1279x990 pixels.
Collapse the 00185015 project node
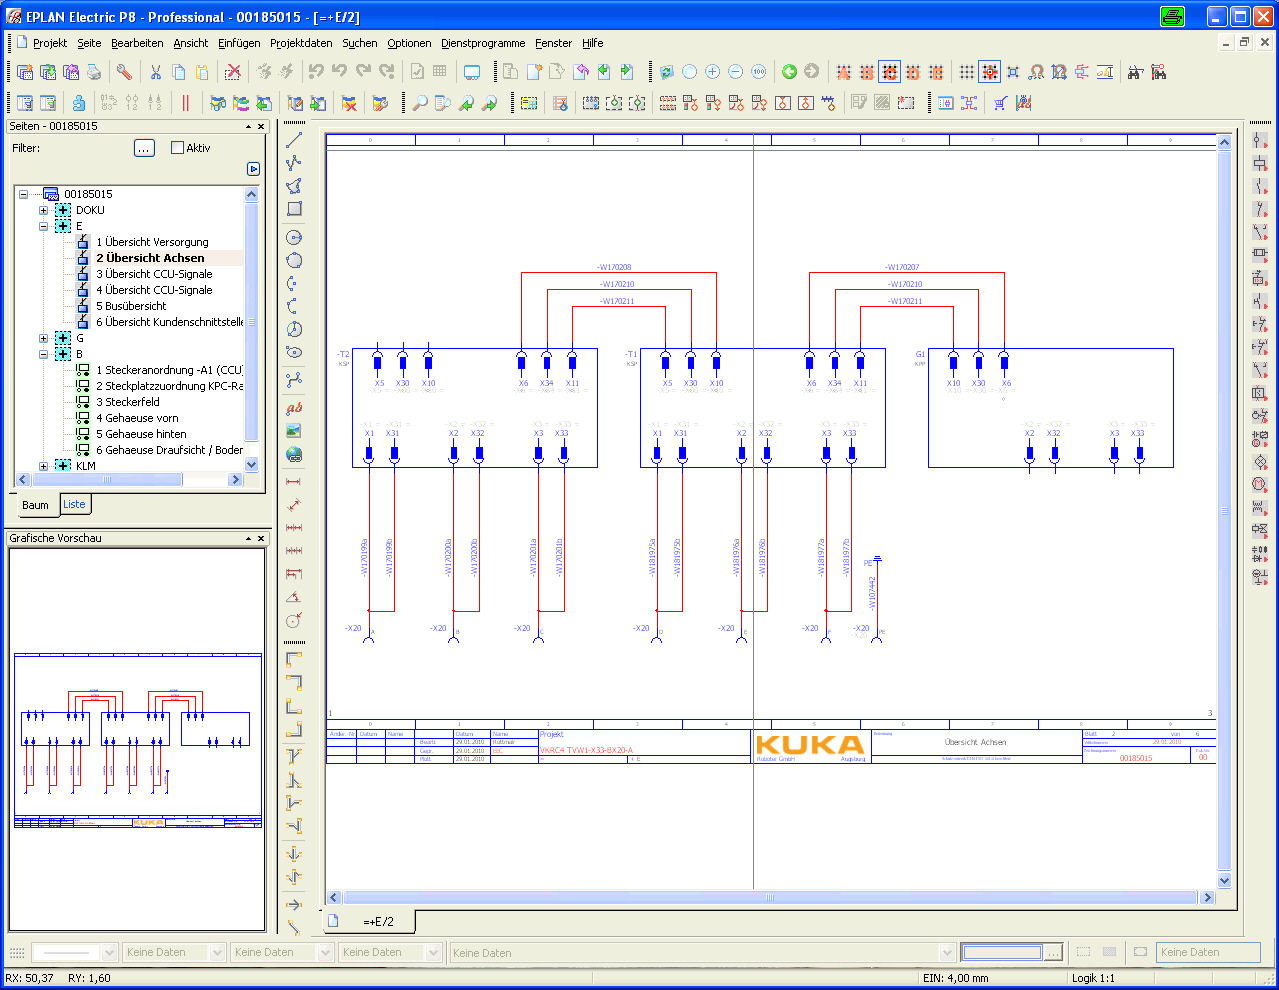(23, 194)
